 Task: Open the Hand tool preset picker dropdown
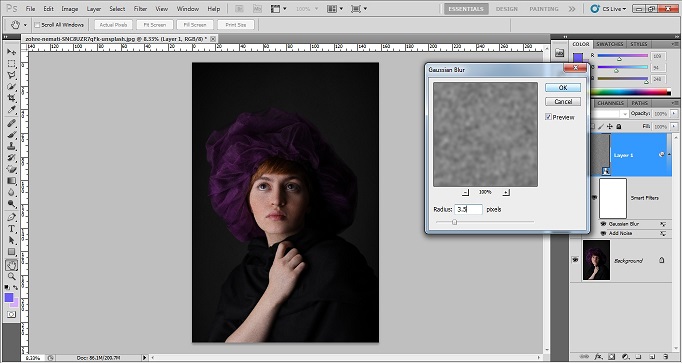click(x=25, y=25)
